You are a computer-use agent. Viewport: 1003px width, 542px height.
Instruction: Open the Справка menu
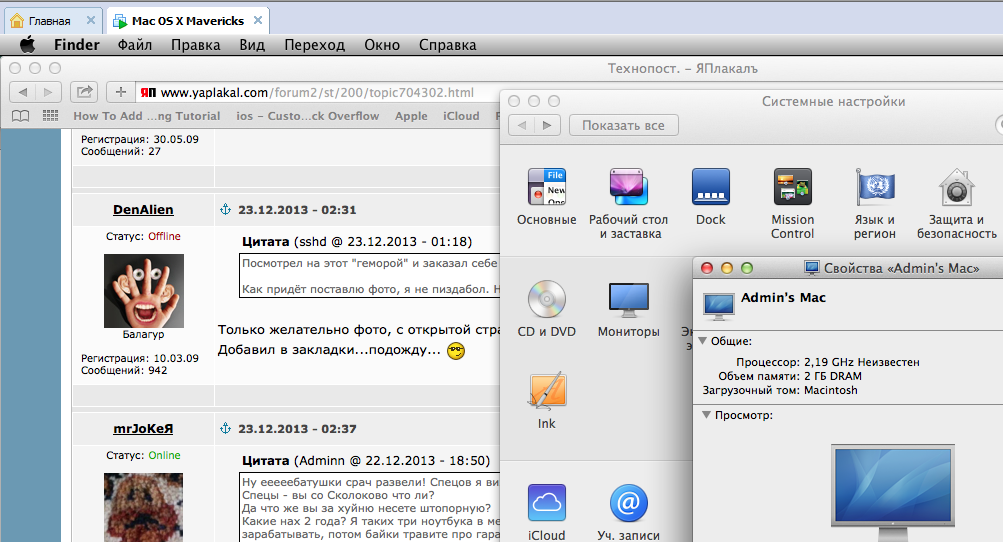pyautogui.click(x=448, y=45)
